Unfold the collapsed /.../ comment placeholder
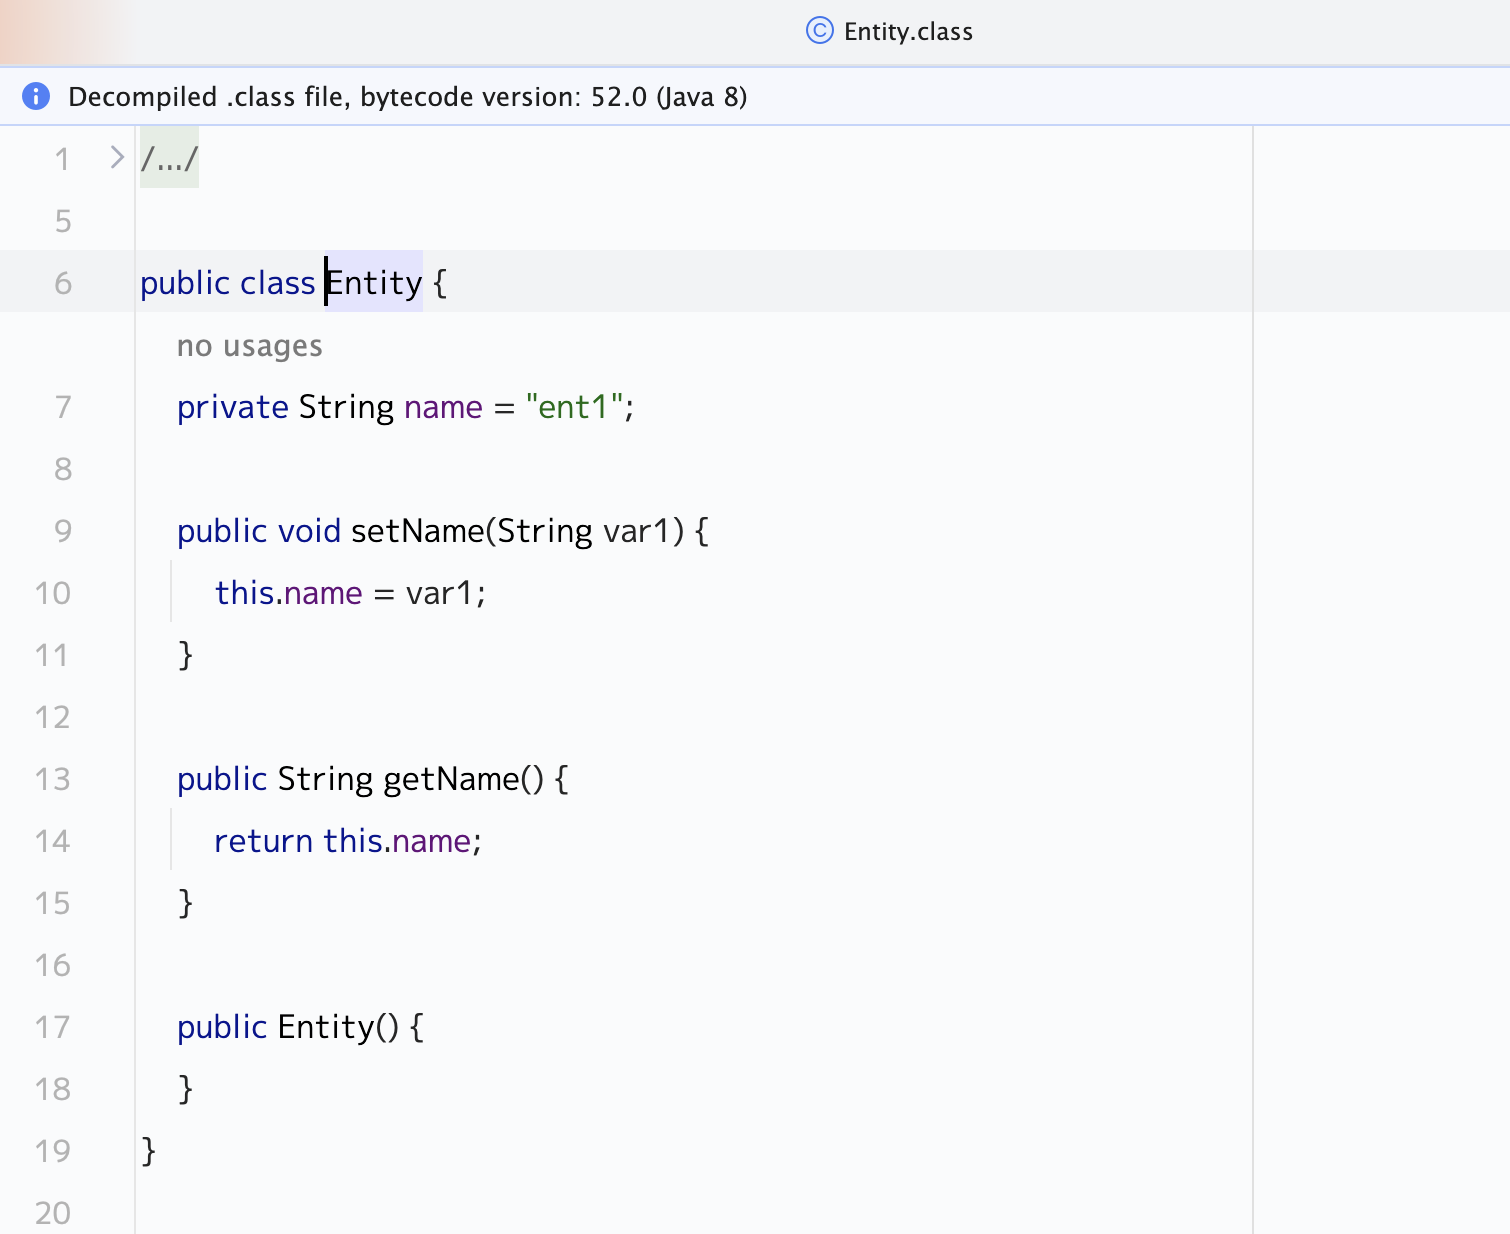 (x=169, y=158)
